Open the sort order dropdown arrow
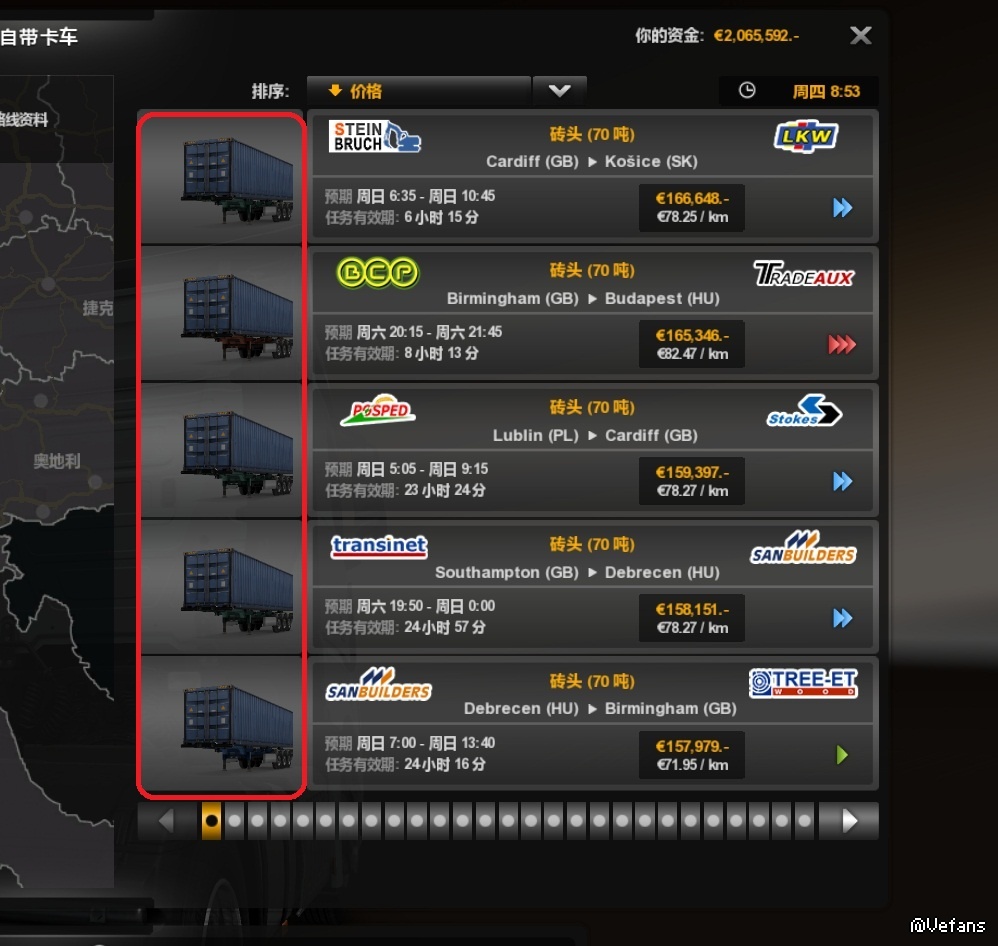The image size is (998, 946). (559, 91)
